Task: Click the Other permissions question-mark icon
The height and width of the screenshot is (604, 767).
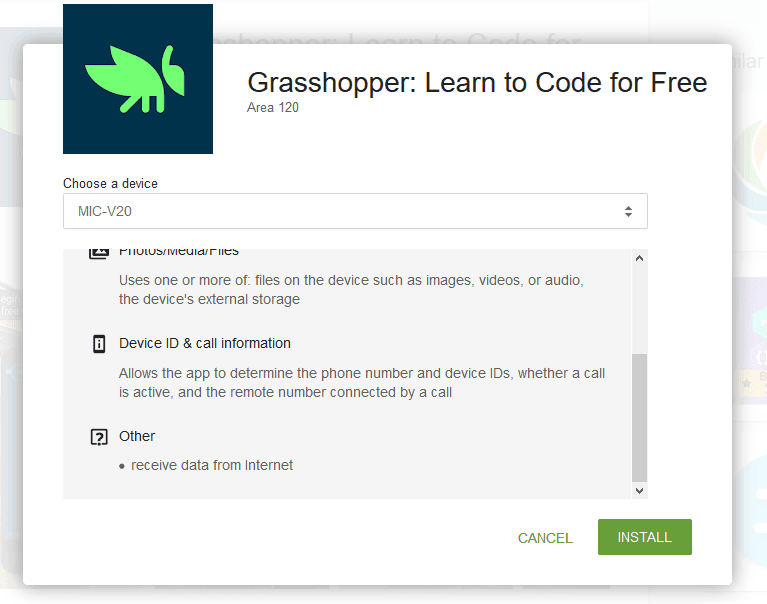Action: [x=99, y=437]
